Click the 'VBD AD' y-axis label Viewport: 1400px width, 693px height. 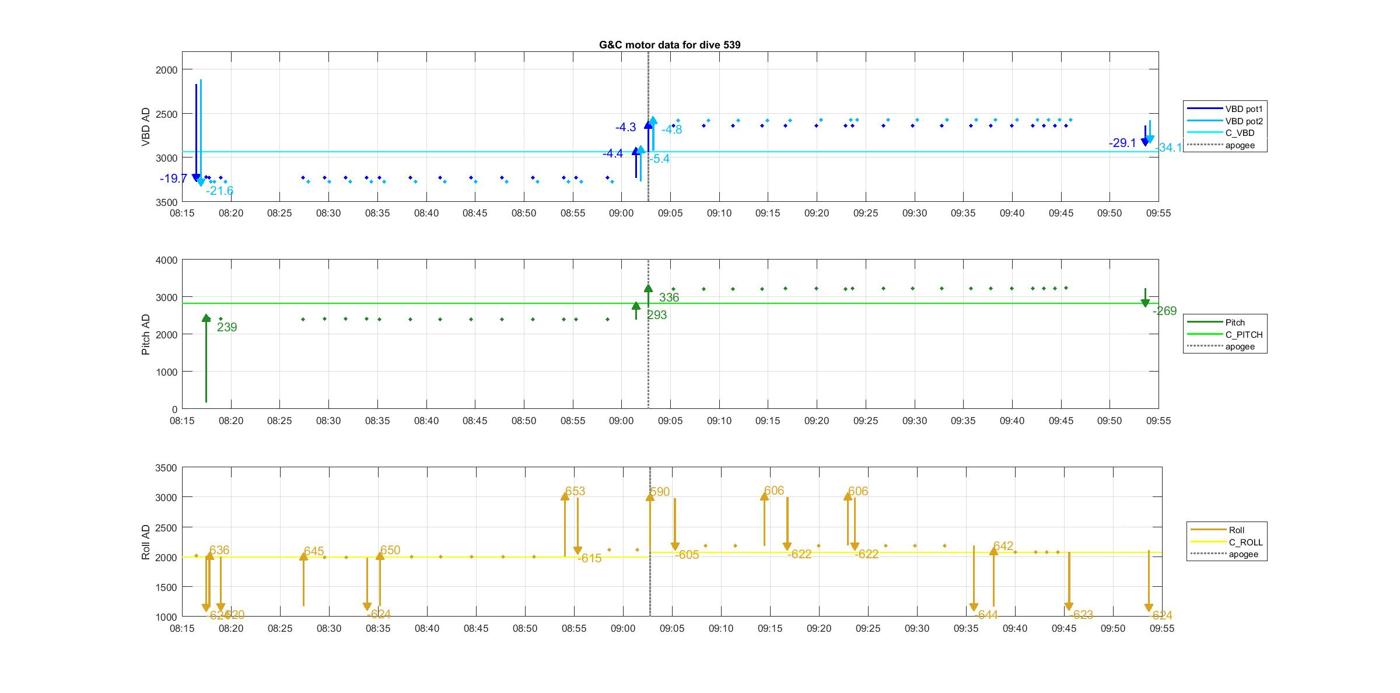pyautogui.click(x=145, y=127)
